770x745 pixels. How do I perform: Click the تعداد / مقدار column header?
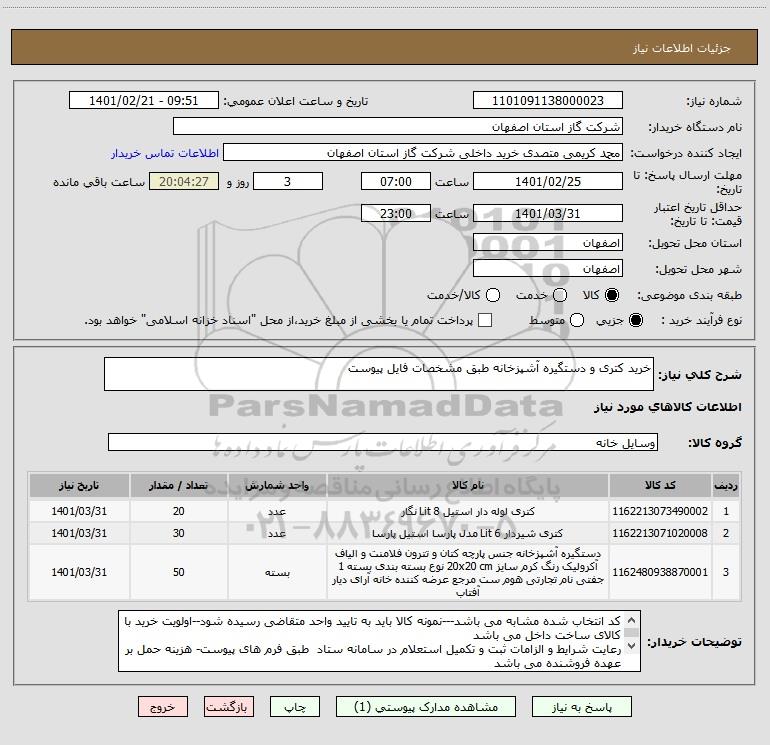pos(178,485)
